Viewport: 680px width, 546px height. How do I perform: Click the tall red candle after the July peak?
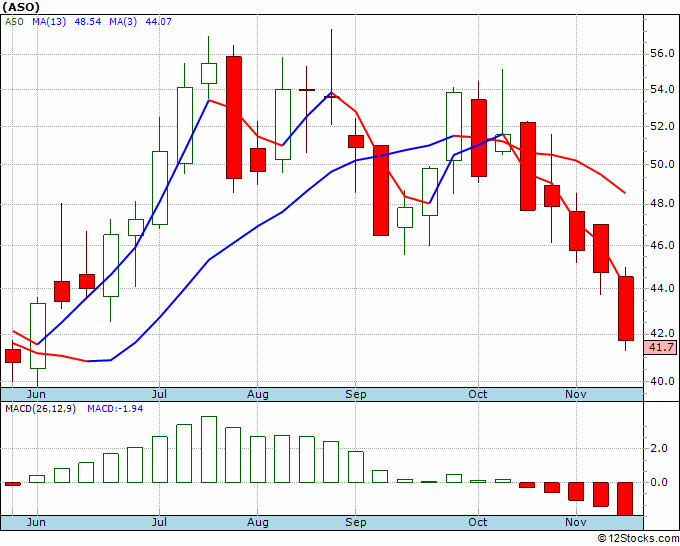tap(233, 117)
